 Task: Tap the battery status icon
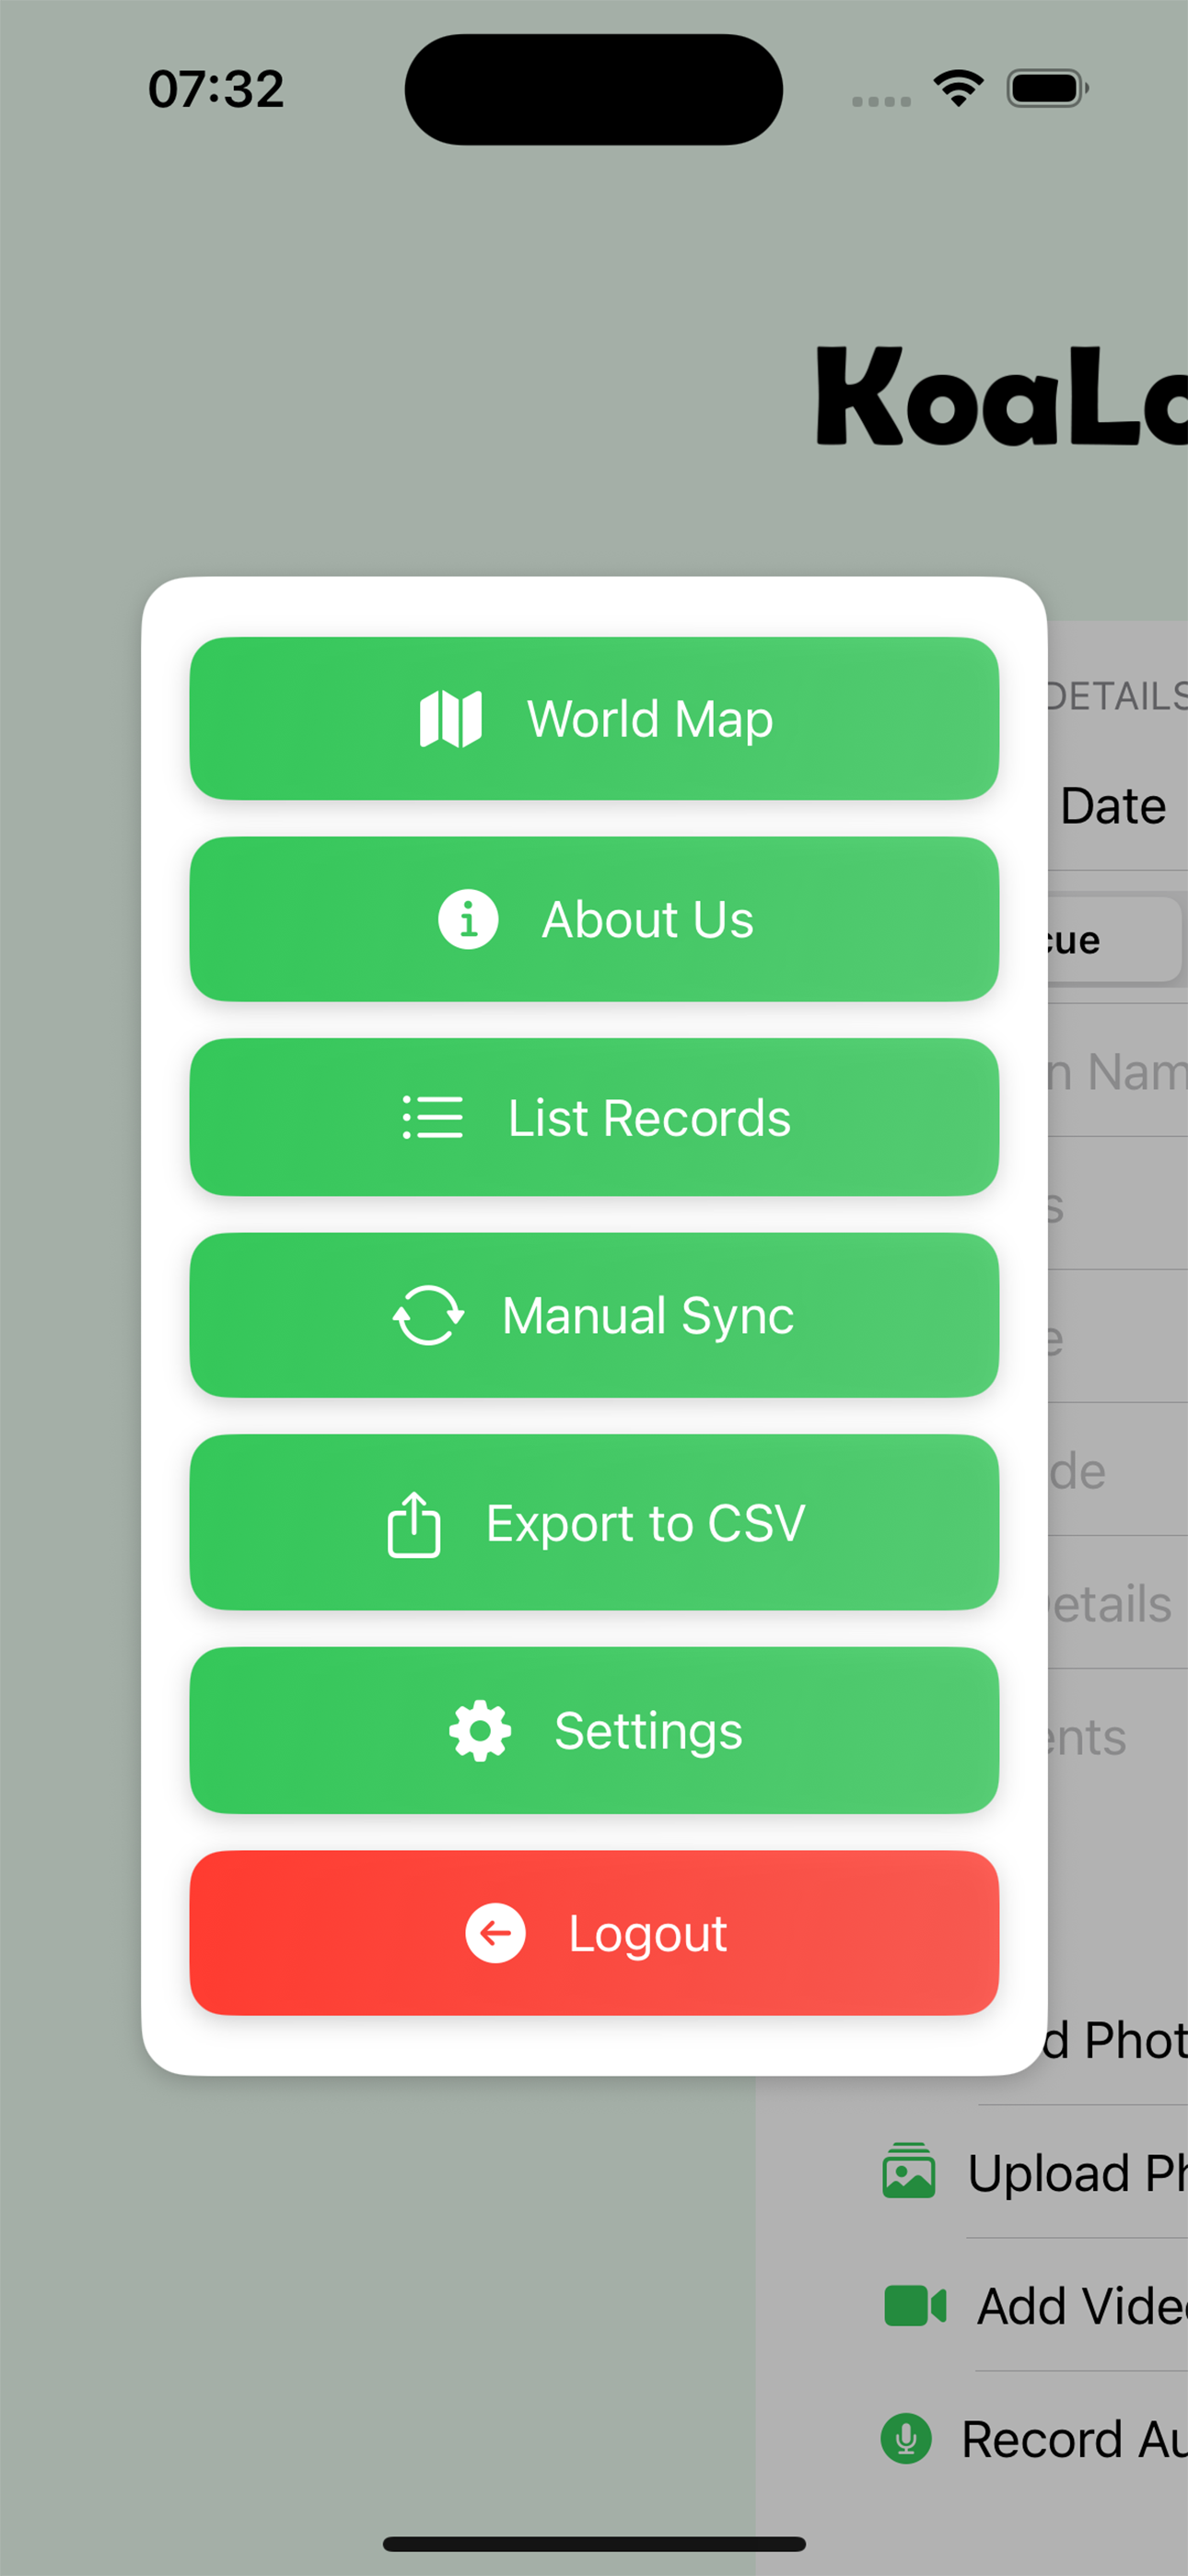pyautogui.click(x=1047, y=88)
